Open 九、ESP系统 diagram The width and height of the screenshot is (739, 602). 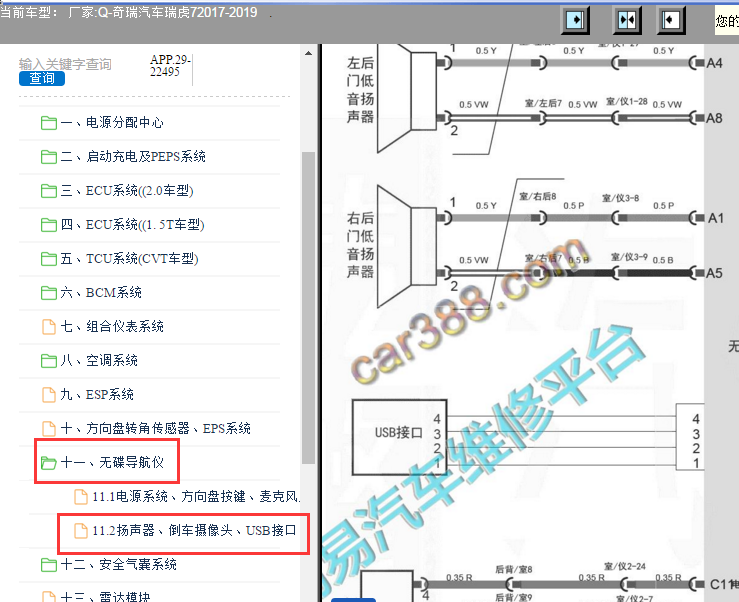point(97,394)
